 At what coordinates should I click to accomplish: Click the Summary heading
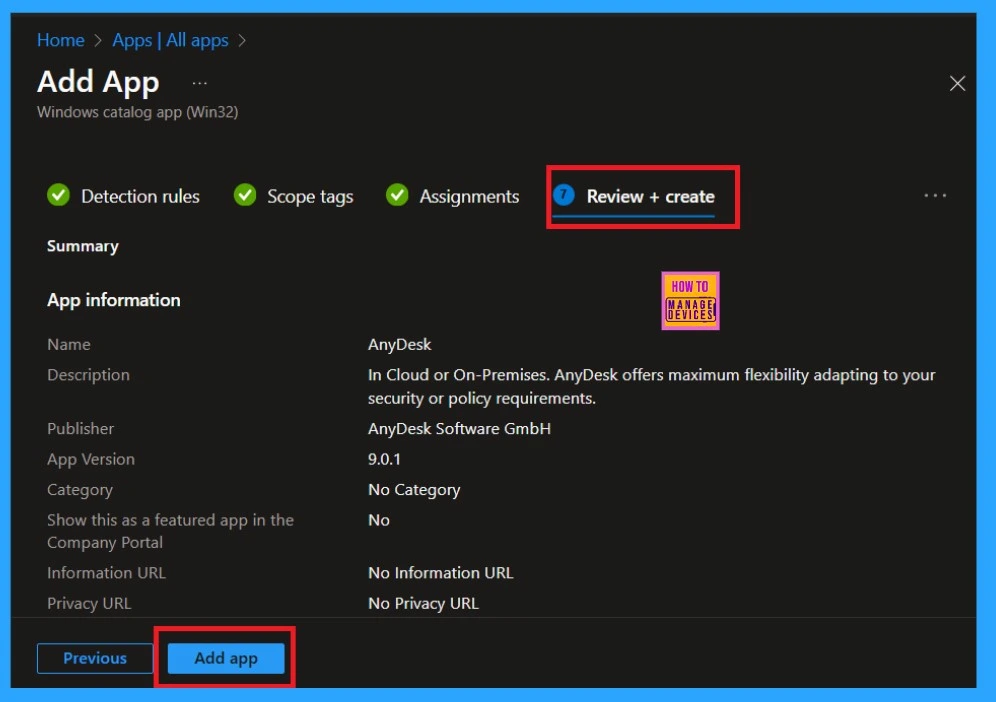[83, 246]
